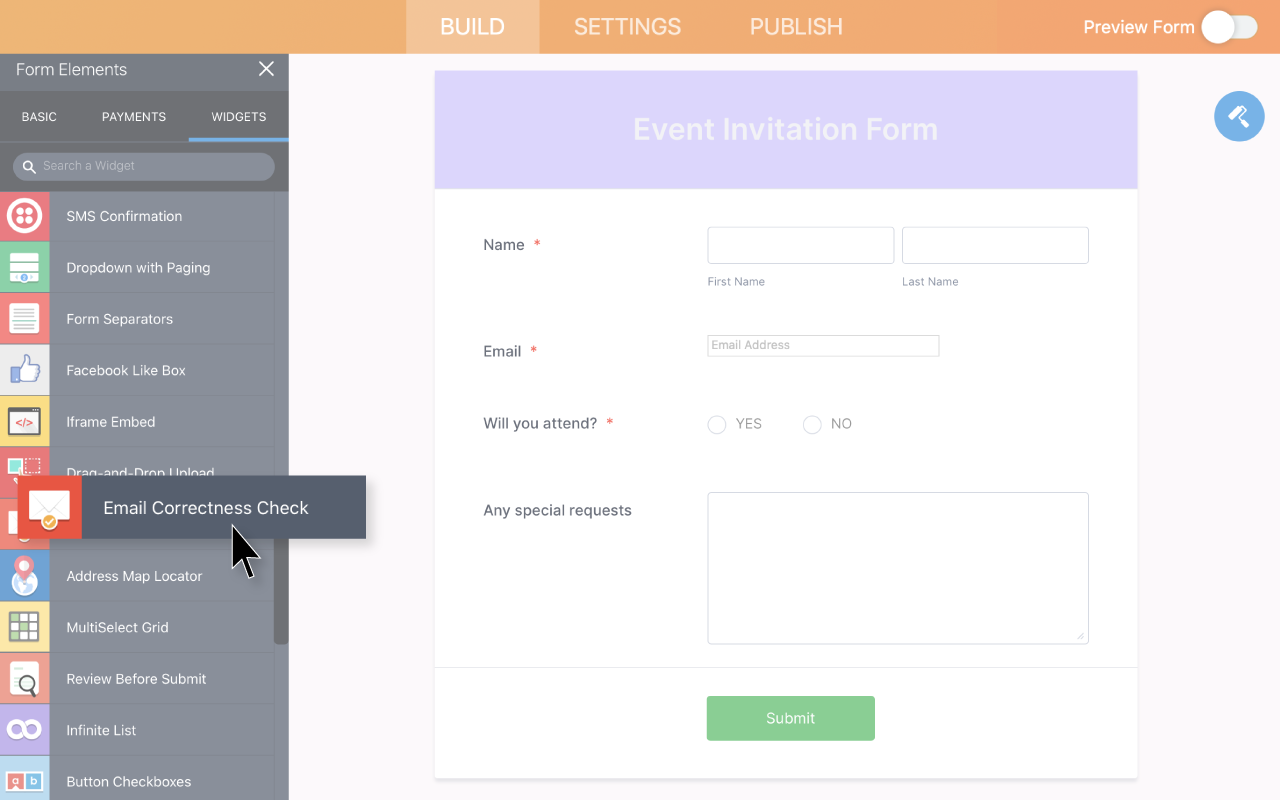
Task: Click the Infinite List widget icon
Action: [24, 730]
